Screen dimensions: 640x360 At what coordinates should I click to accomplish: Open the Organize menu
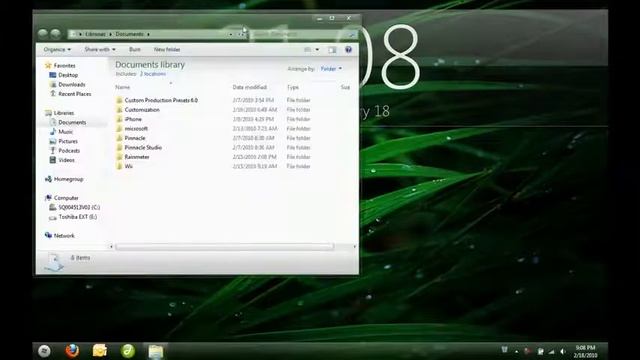coord(57,49)
